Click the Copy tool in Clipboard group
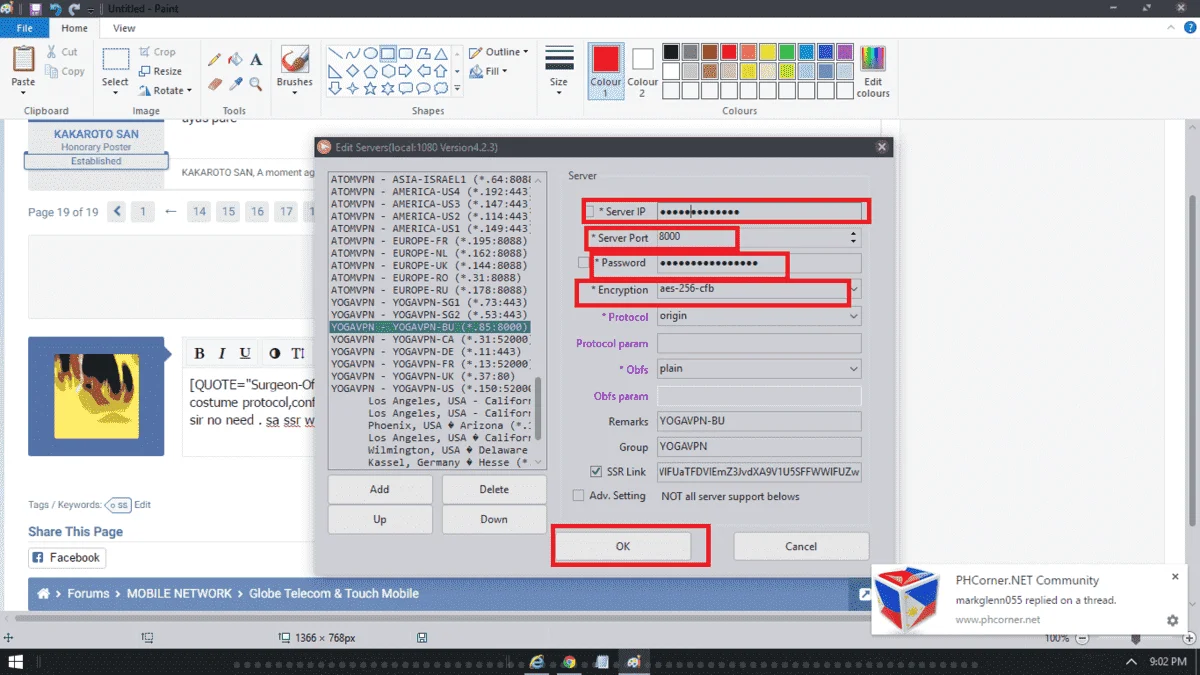The image size is (1200, 675). [65, 71]
